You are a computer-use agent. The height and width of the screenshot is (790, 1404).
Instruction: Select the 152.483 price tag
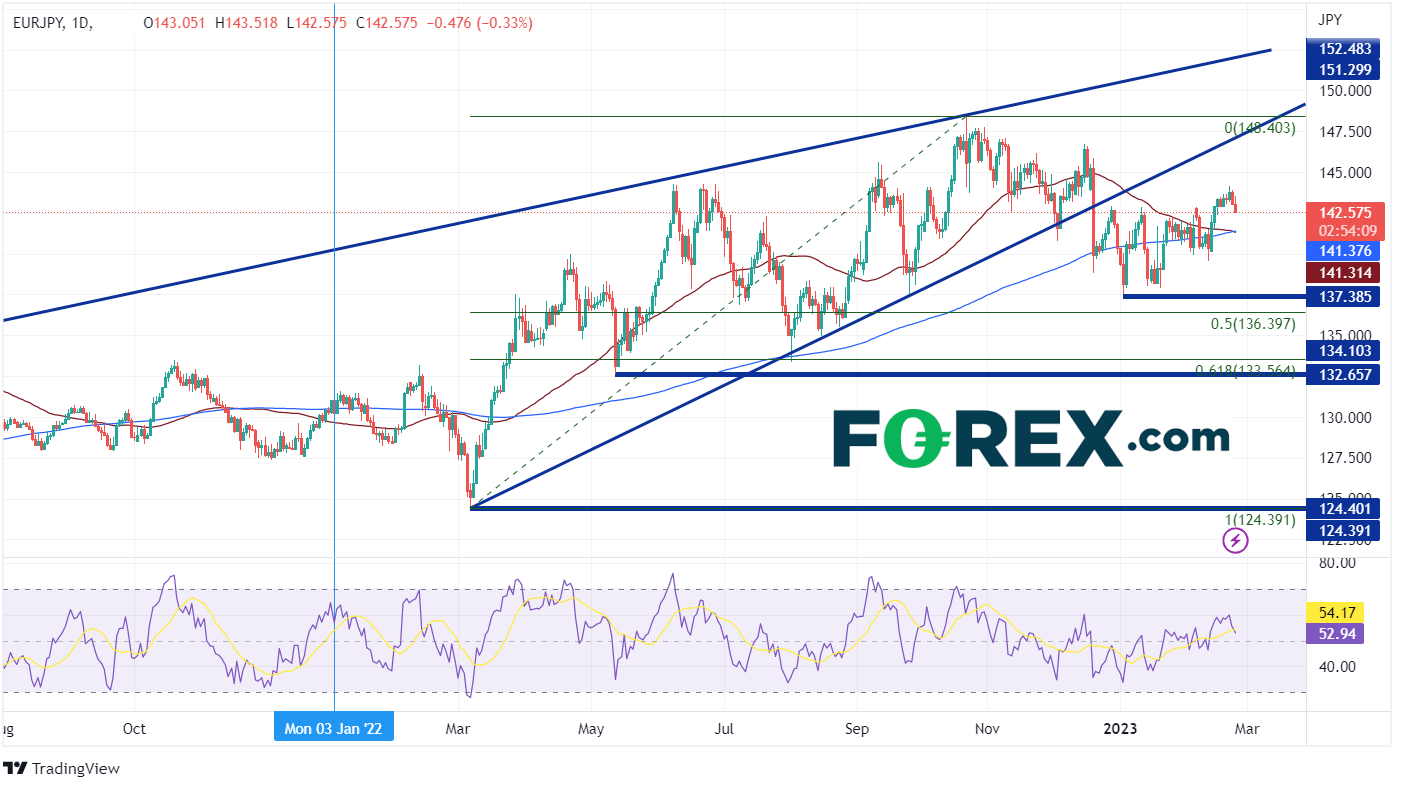pos(1344,49)
